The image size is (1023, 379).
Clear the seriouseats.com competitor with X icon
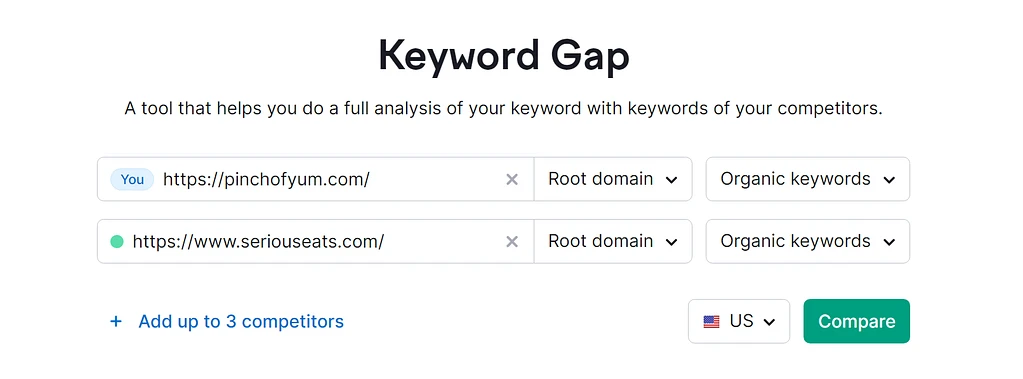[512, 242]
